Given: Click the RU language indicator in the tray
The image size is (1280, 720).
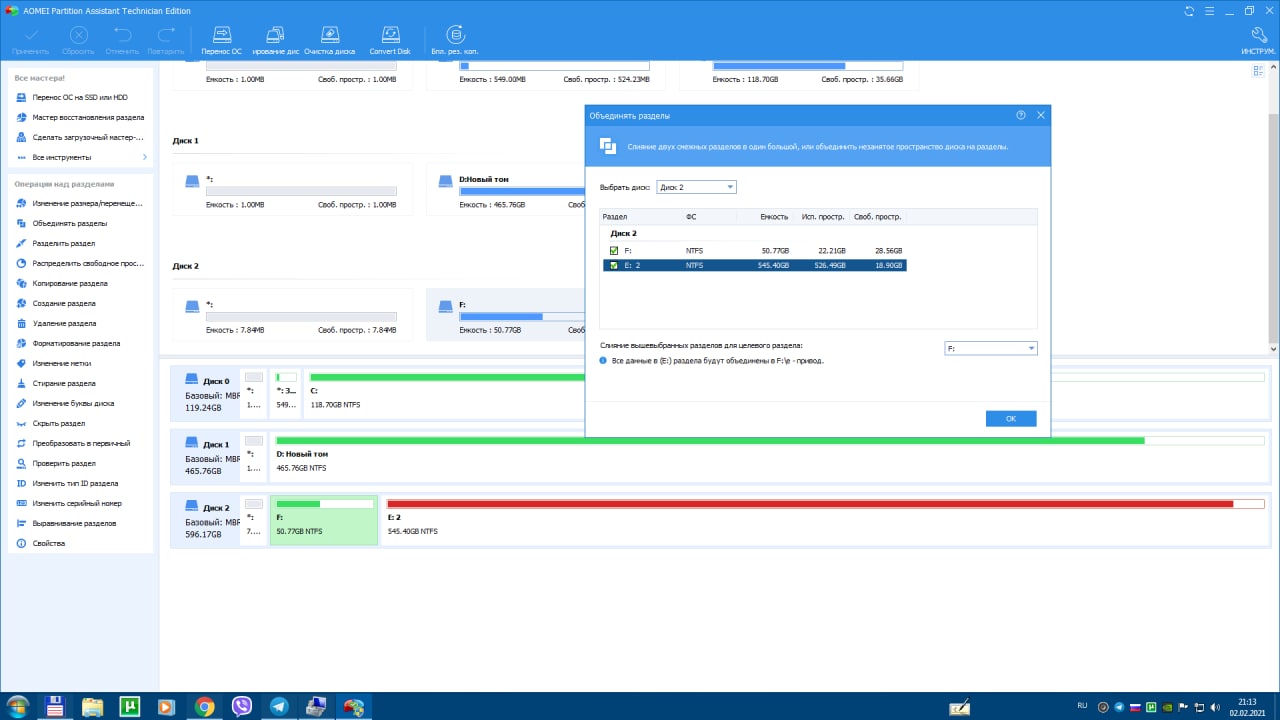Looking at the screenshot, I should pyautogui.click(x=1082, y=706).
